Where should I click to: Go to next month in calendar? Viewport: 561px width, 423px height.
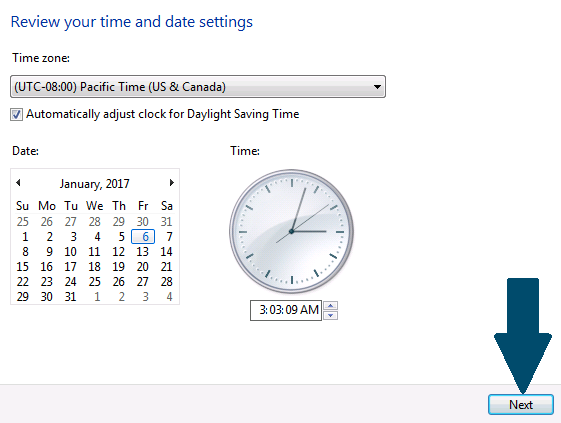click(172, 183)
